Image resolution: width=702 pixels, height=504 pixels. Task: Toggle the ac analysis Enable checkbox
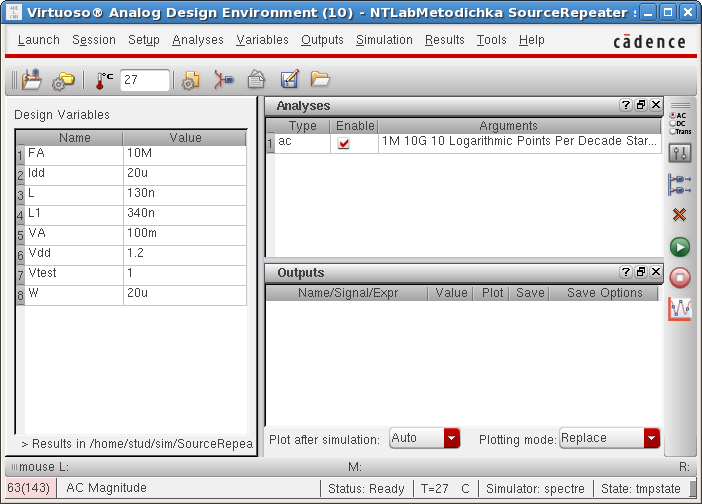point(343,143)
